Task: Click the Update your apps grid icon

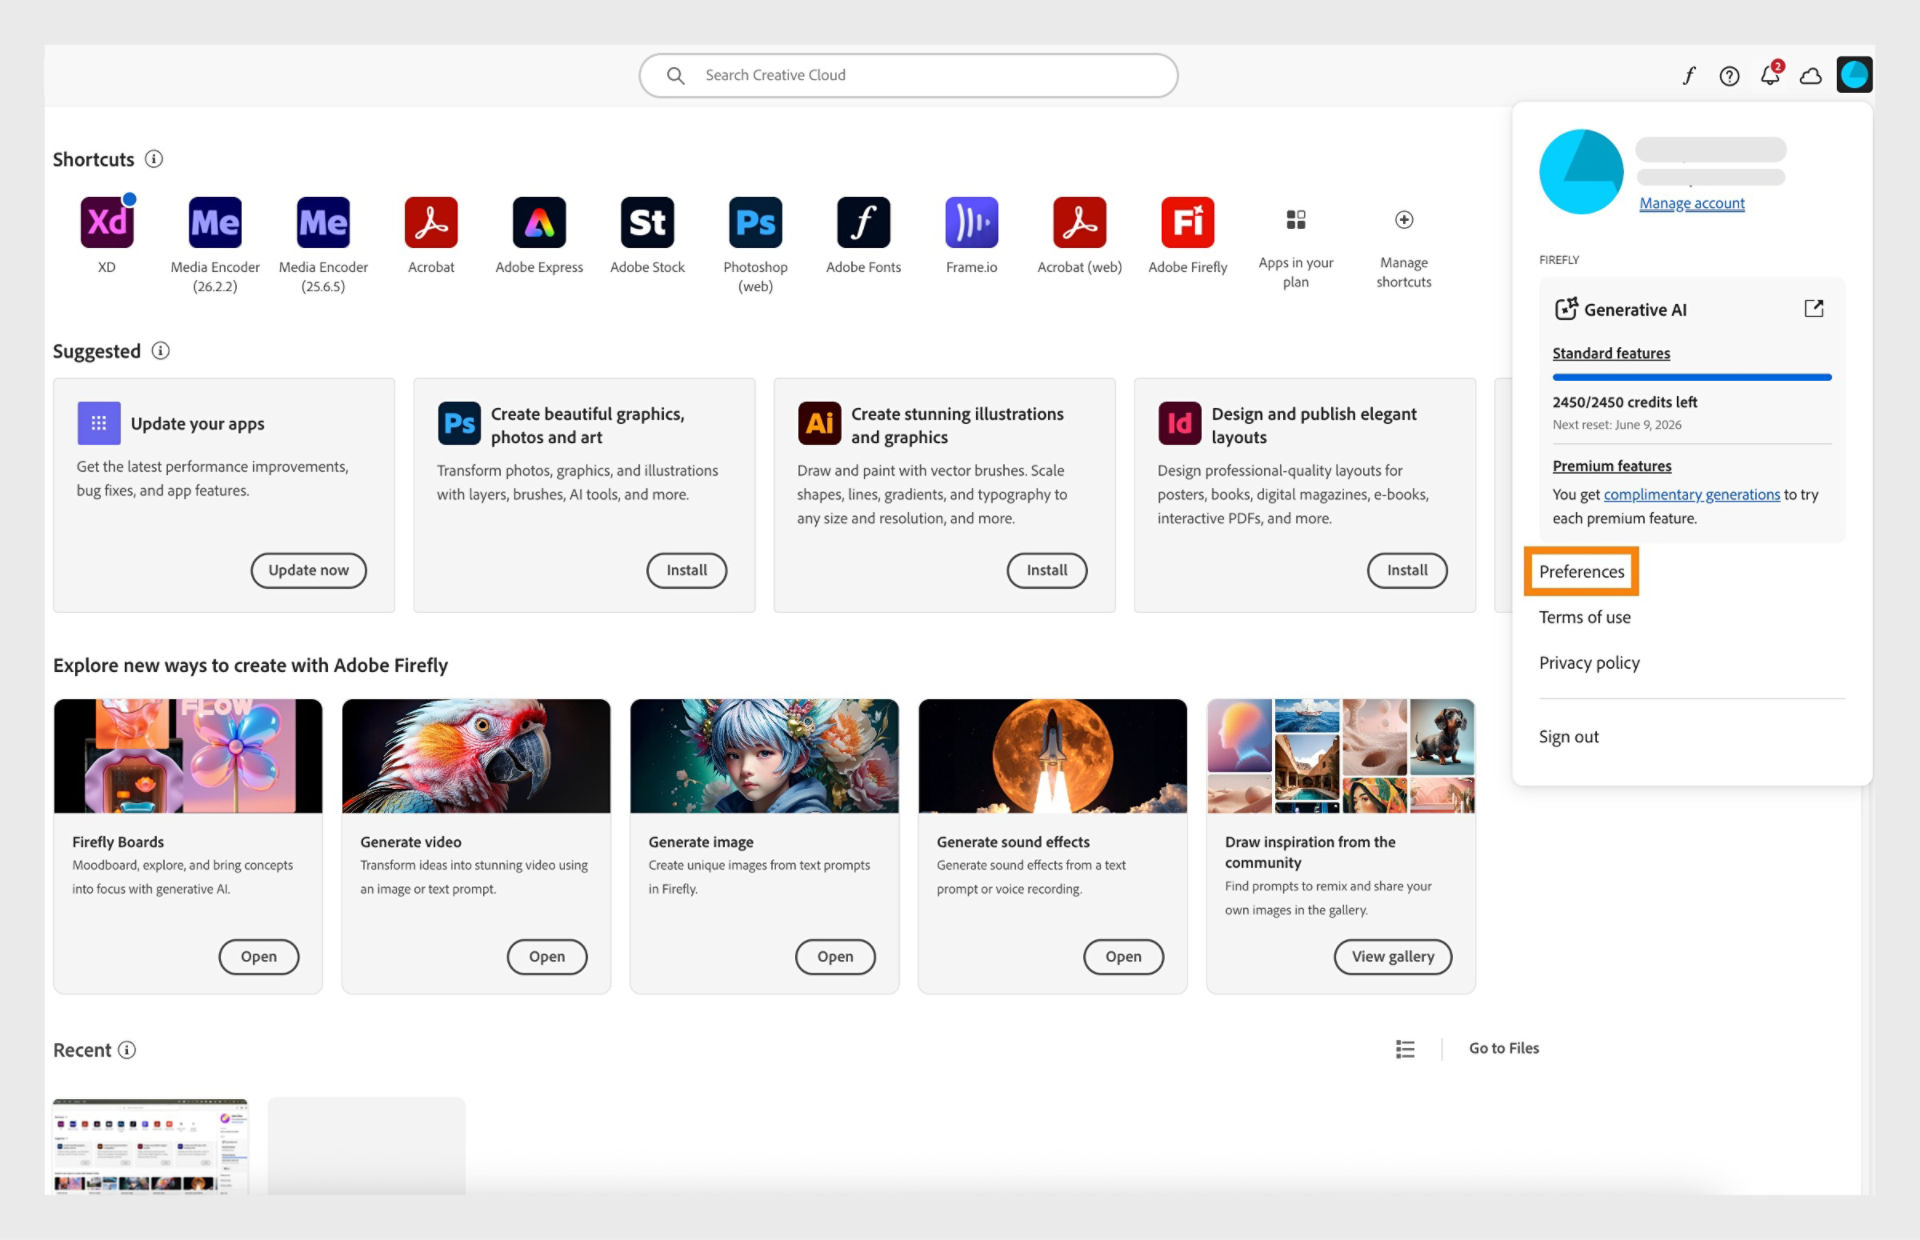Action: [x=99, y=423]
